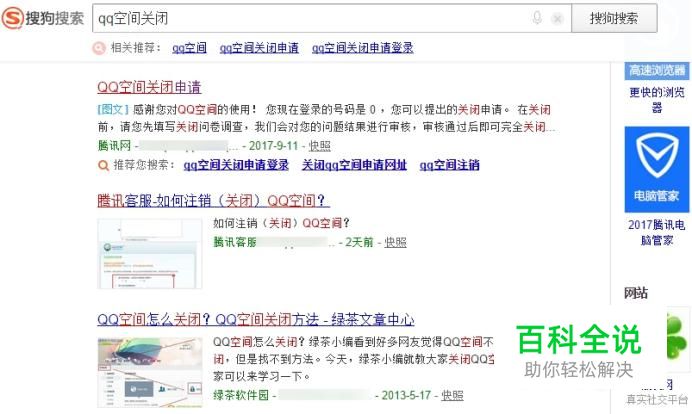Image resolution: width=692 pixels, height=414 pixels.
Task: Click the 绿茶 article result thumbnail
Action: (150, 372)
